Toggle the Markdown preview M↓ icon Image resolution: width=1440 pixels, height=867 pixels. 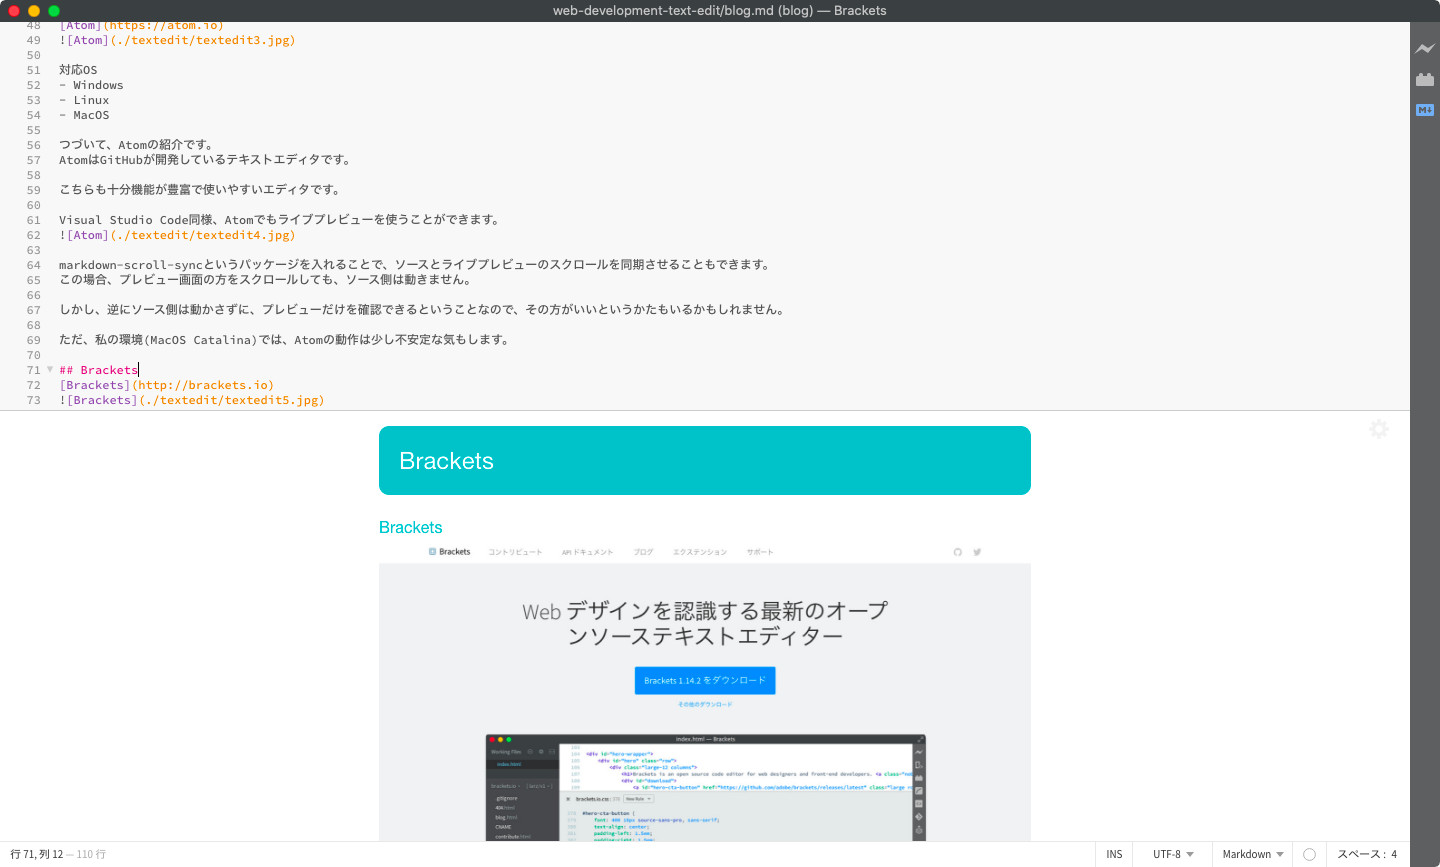tap(1424, 110)
